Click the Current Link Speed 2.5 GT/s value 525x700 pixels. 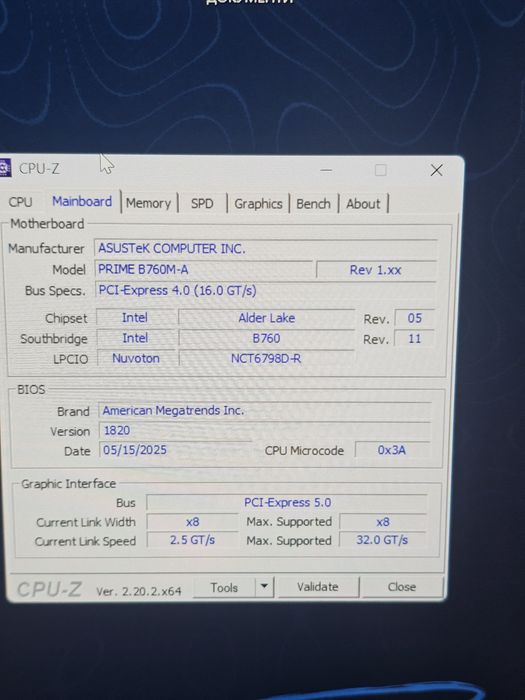(x=192, y=540)
